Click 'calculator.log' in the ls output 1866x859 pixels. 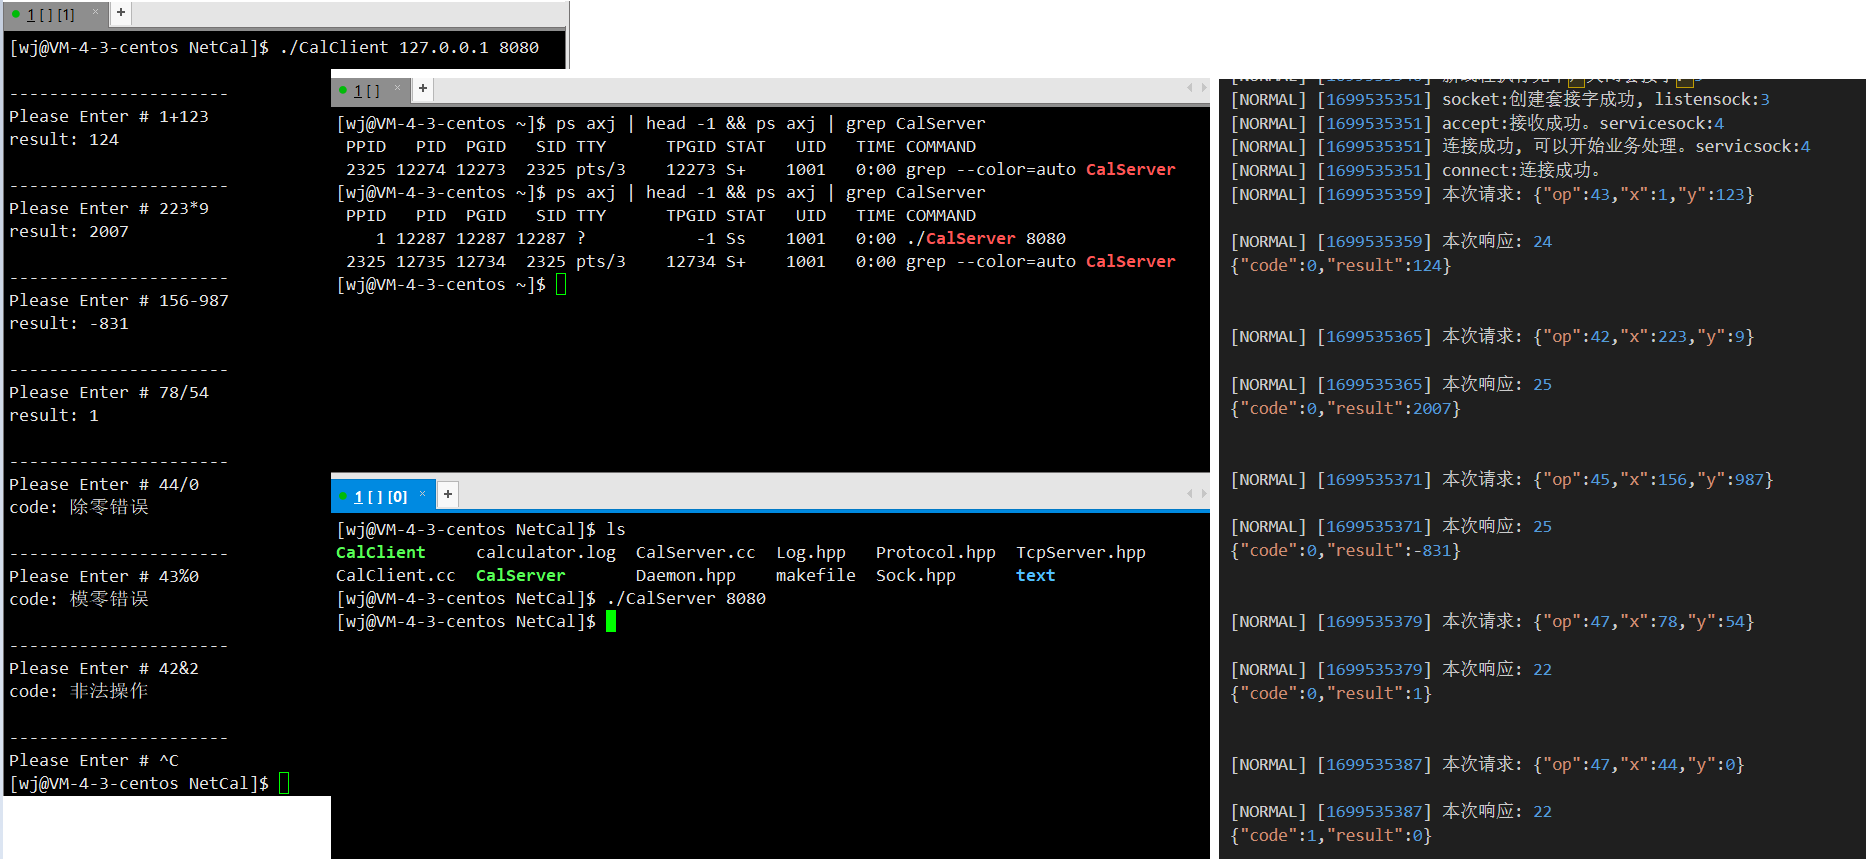click(546, 553)
